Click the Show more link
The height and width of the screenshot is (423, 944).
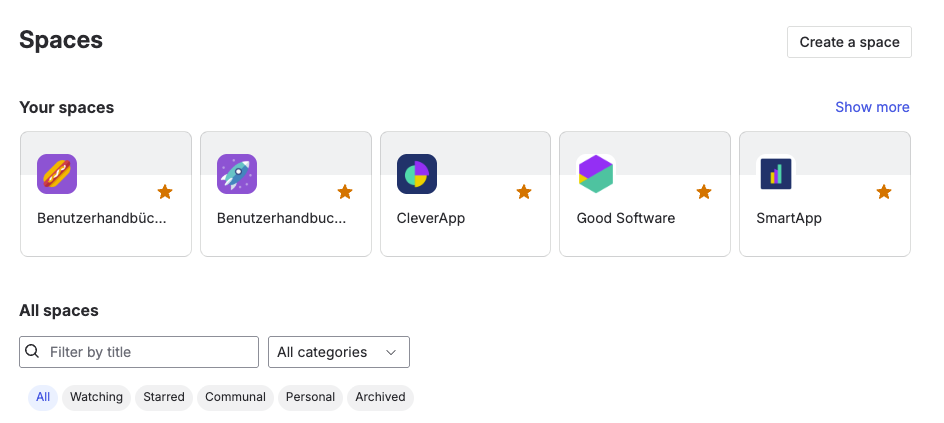[x=872, y=107]
